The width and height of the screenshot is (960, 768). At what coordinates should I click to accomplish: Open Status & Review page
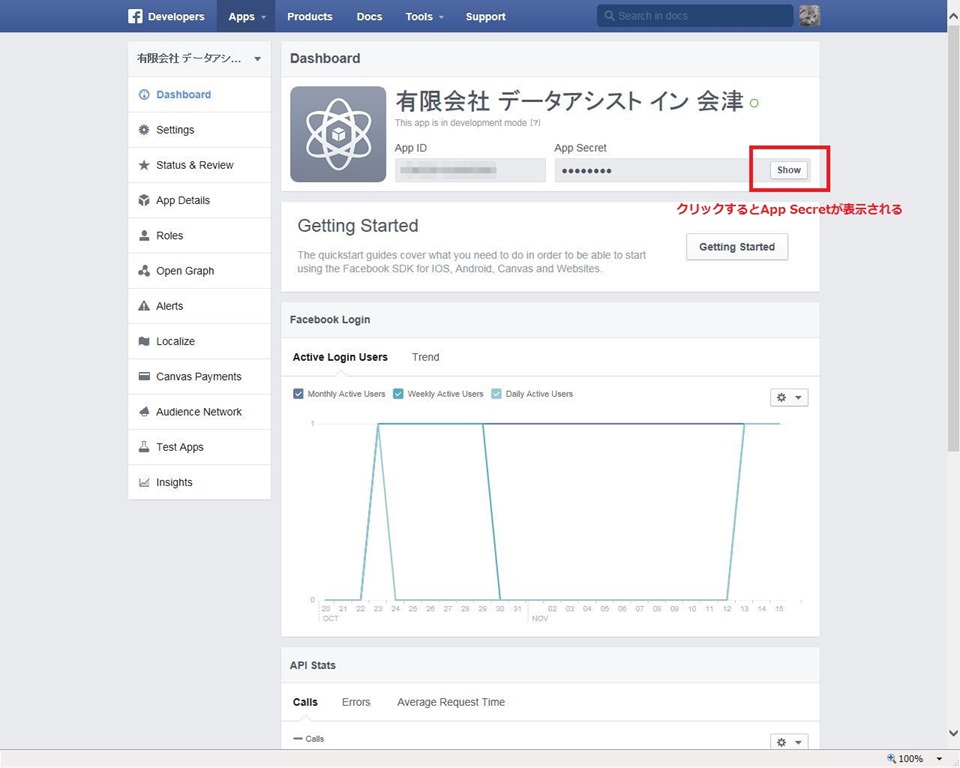[200, 165]
